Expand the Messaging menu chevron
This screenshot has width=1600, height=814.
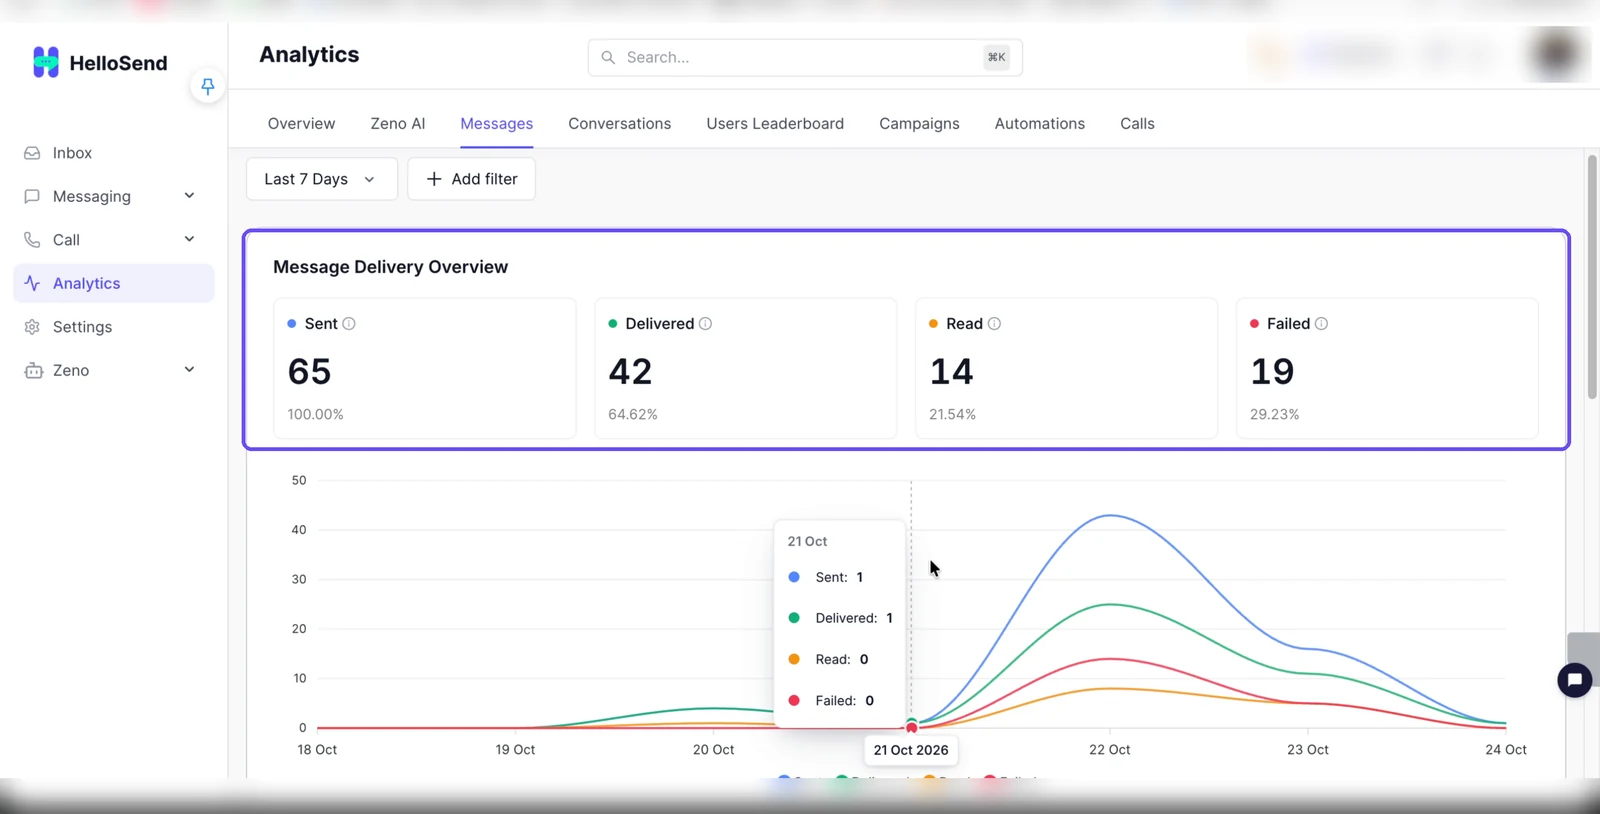click(x=189, y=196)
